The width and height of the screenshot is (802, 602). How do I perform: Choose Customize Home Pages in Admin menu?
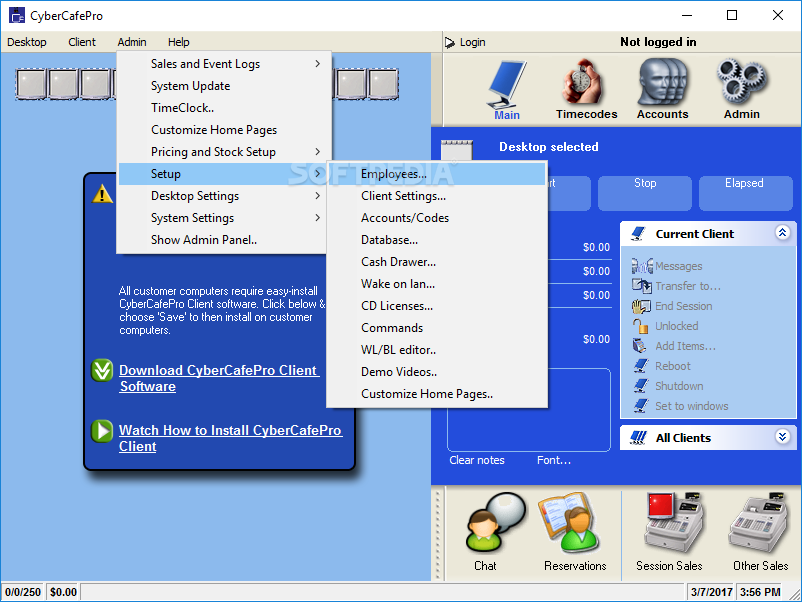[224, 130]
